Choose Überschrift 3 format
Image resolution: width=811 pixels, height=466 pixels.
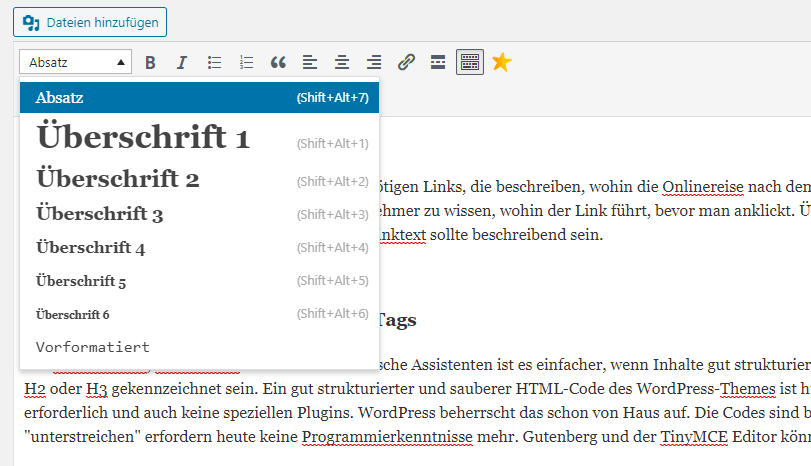tap(200, 214)
